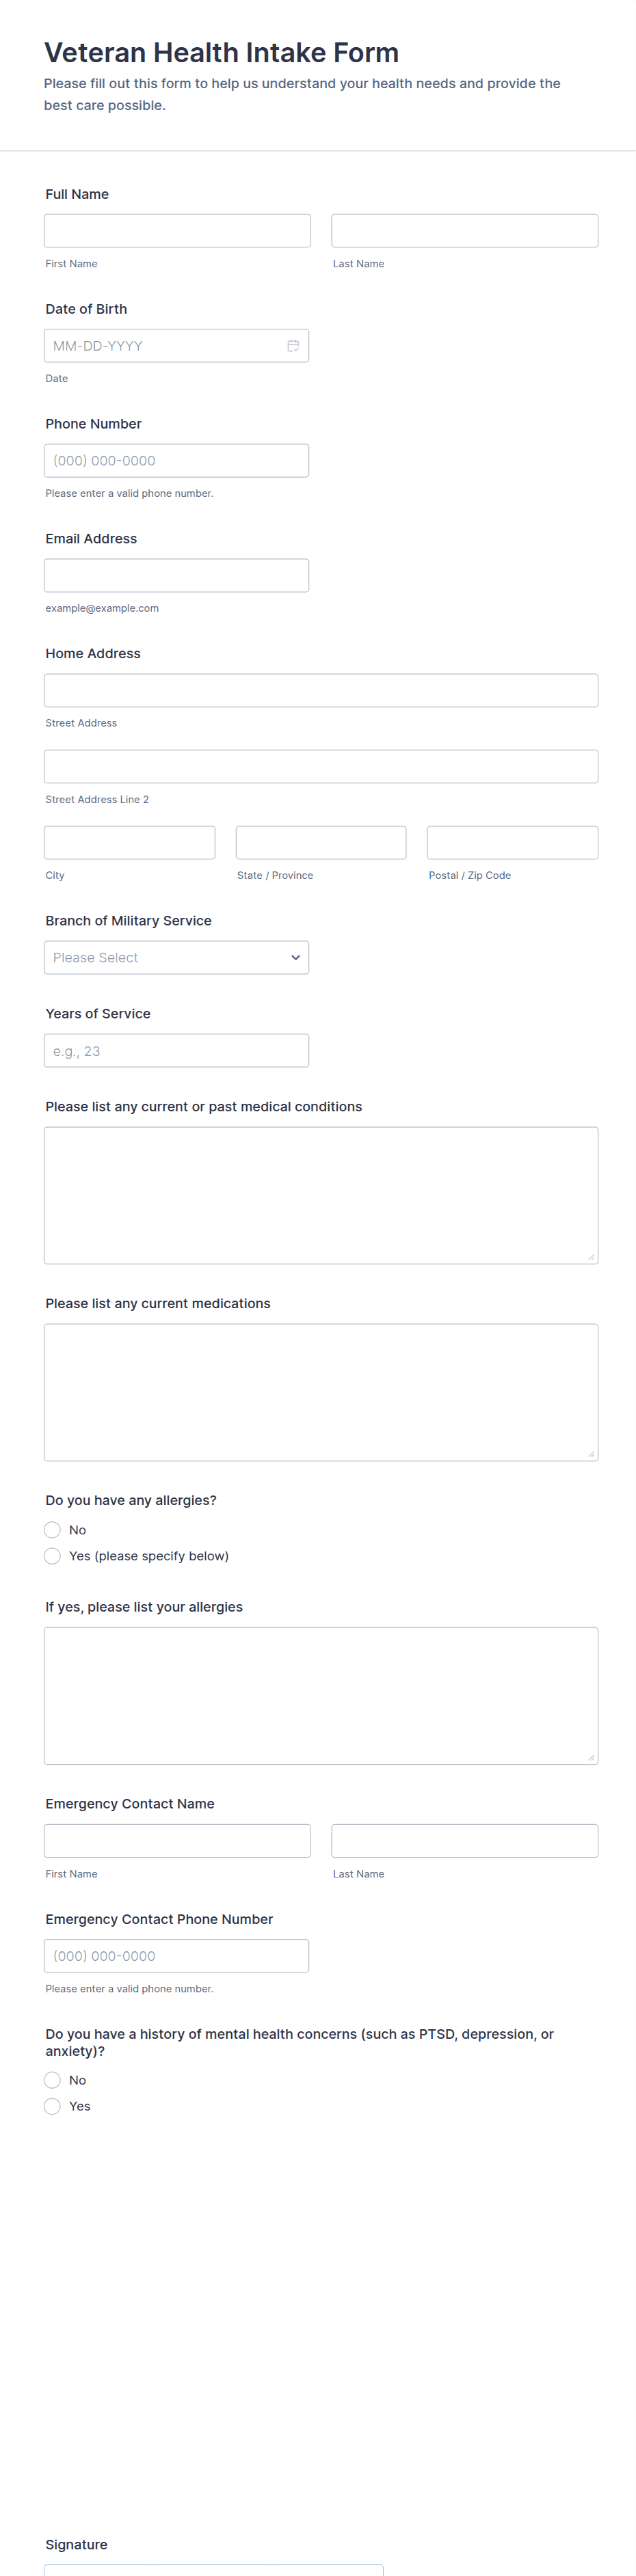Click the Years of Service field

point(176,1051)
